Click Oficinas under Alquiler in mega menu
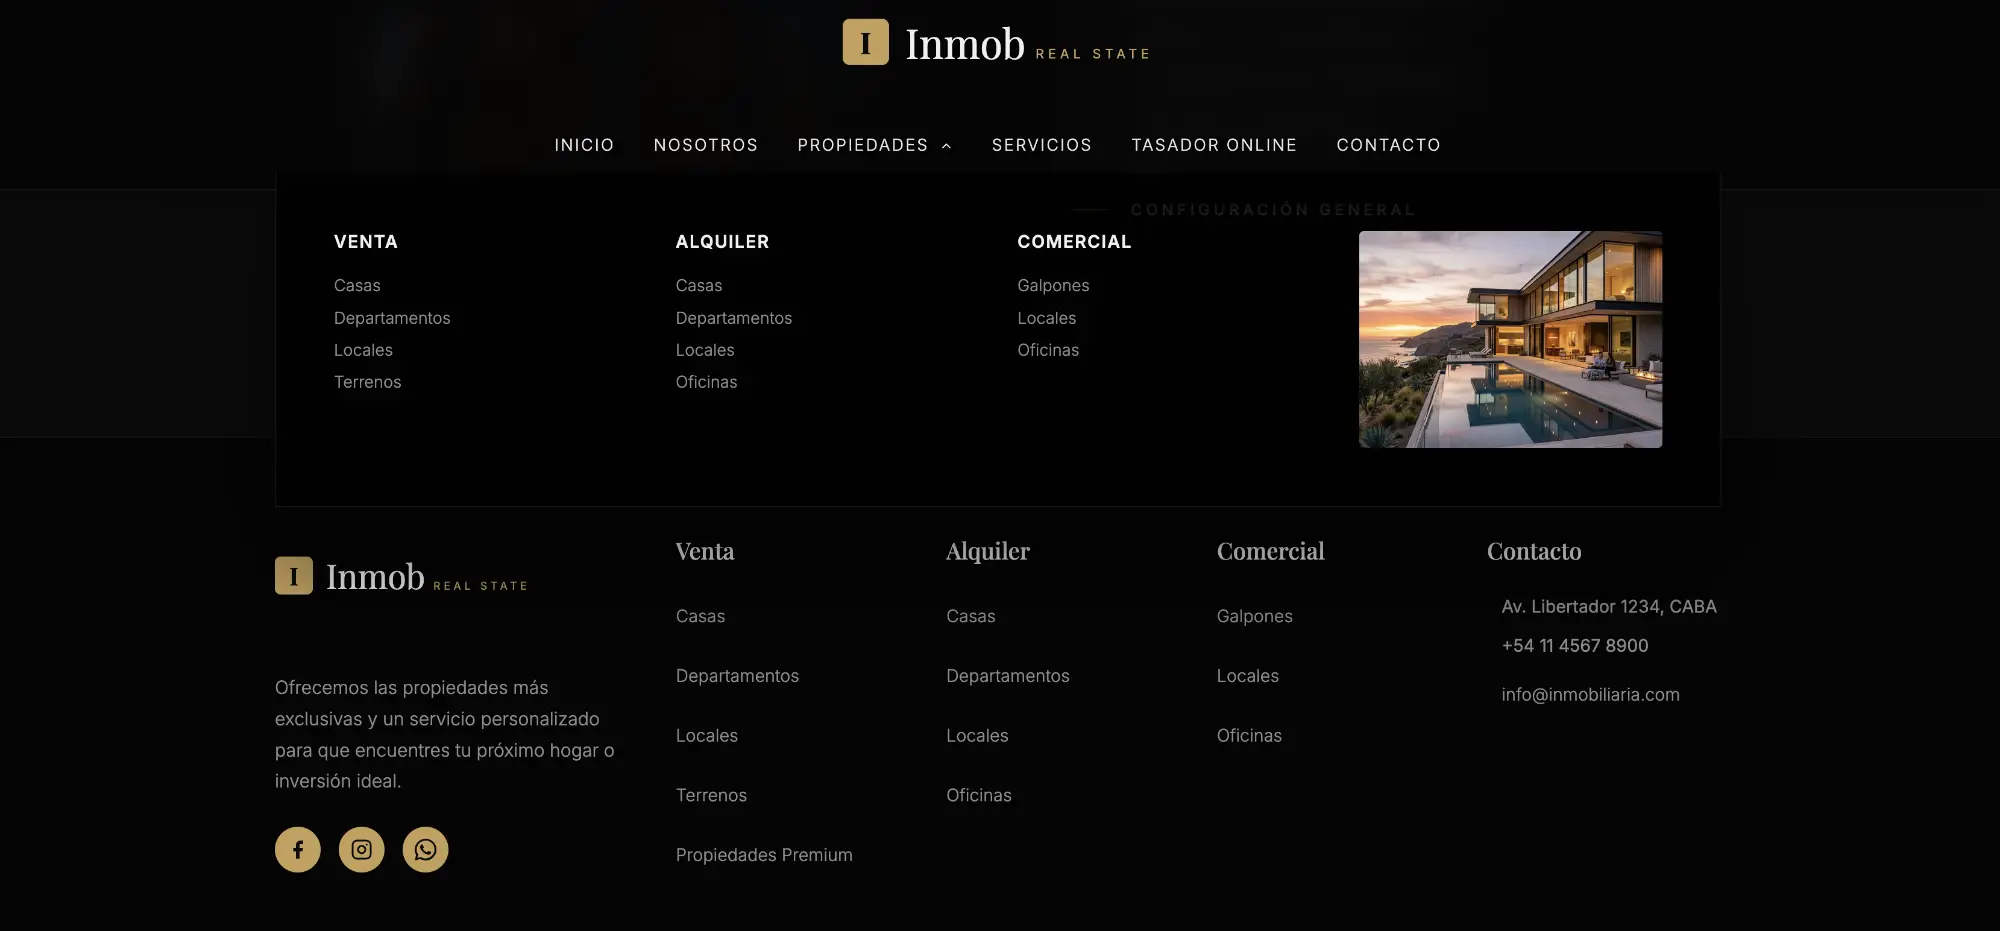This screenshot has width=2000, height=931. [706, 382]
